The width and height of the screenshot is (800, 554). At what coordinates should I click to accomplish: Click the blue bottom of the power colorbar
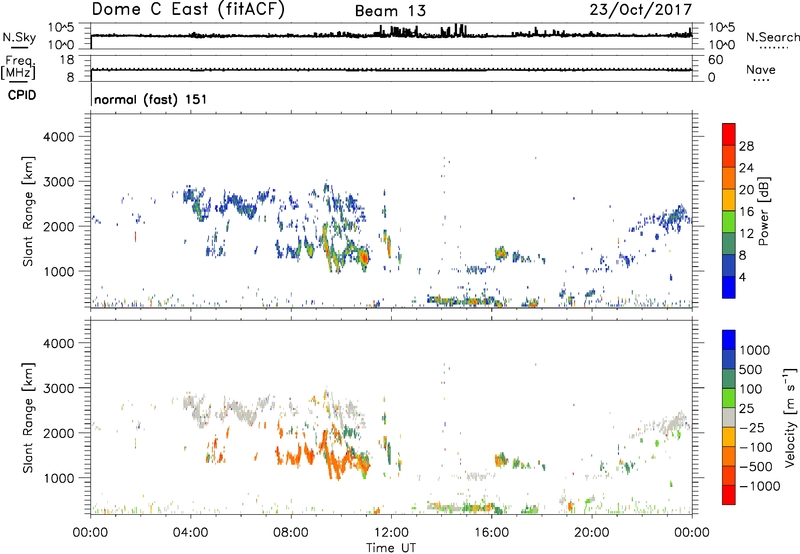[x=729, y=287]
